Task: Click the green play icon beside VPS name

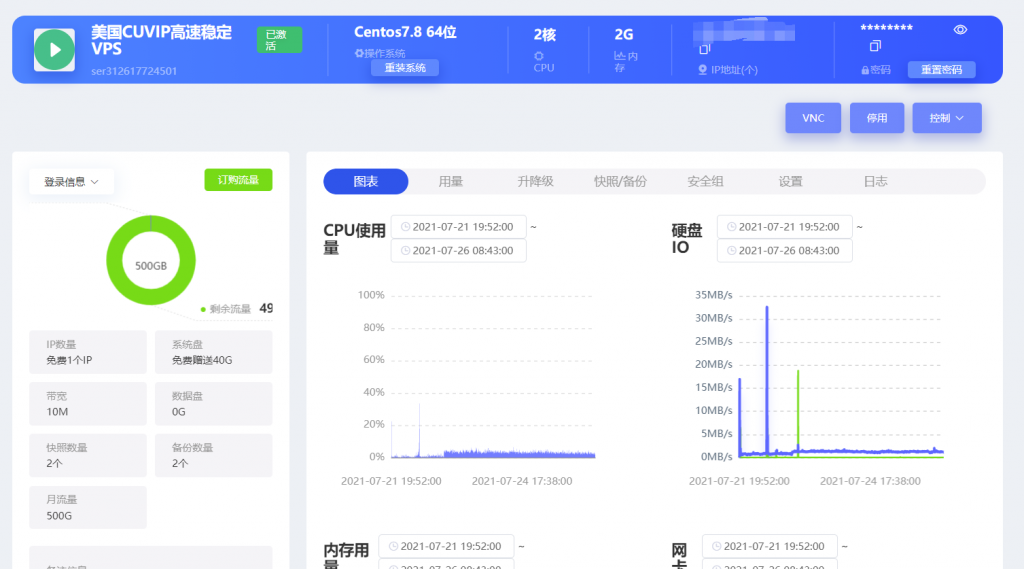Action: tap(54, 49)
